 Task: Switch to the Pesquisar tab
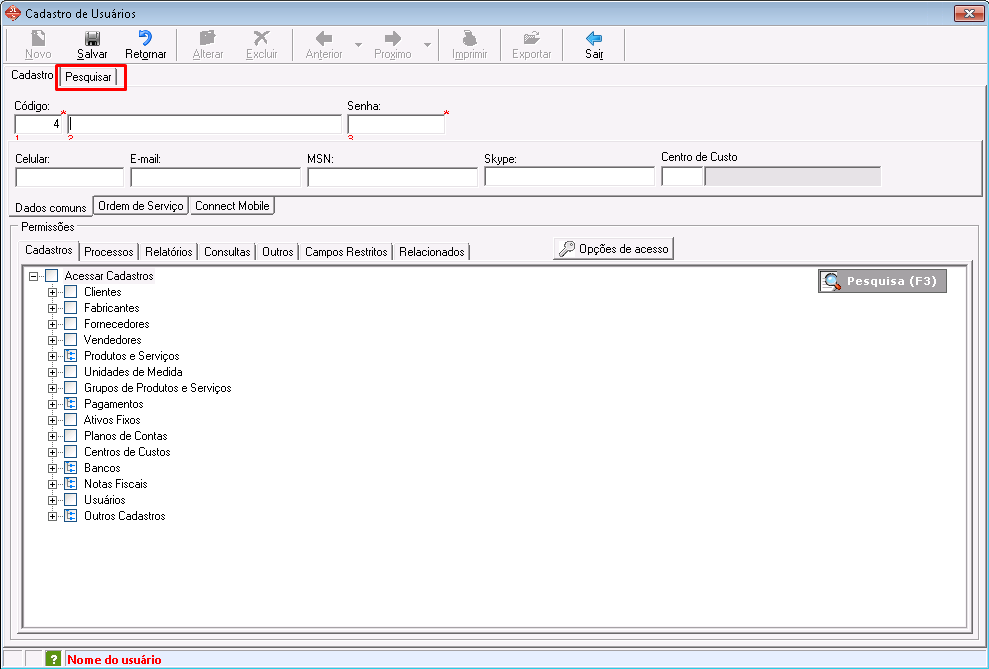(x=88, y=77)
